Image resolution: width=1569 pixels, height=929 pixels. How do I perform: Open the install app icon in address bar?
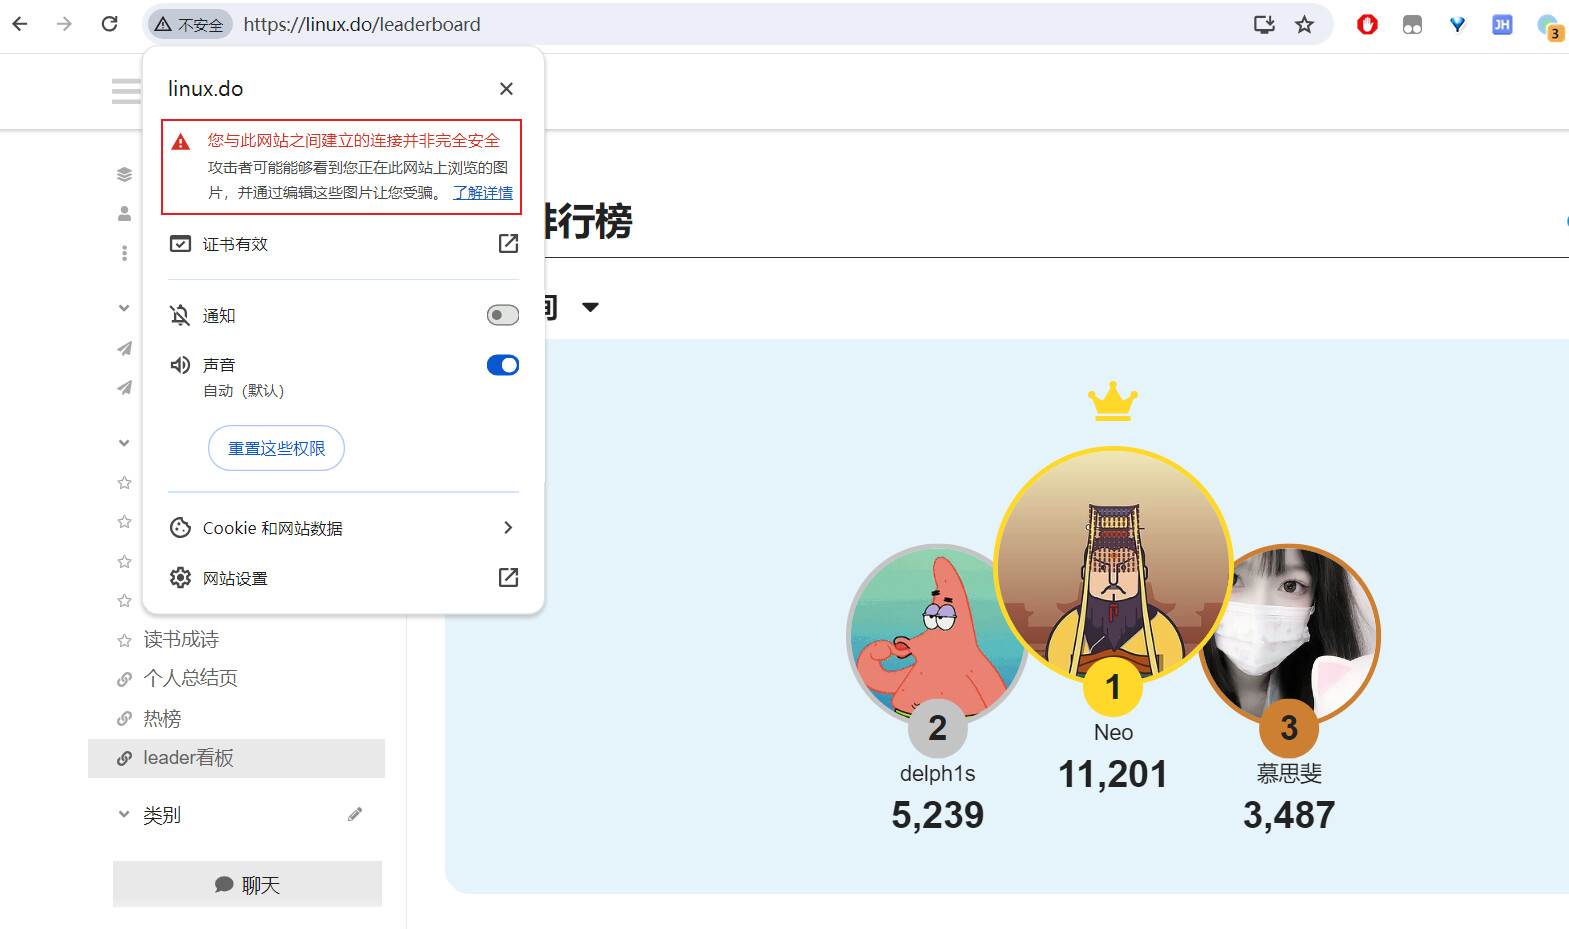click(x=1264, y=24)
